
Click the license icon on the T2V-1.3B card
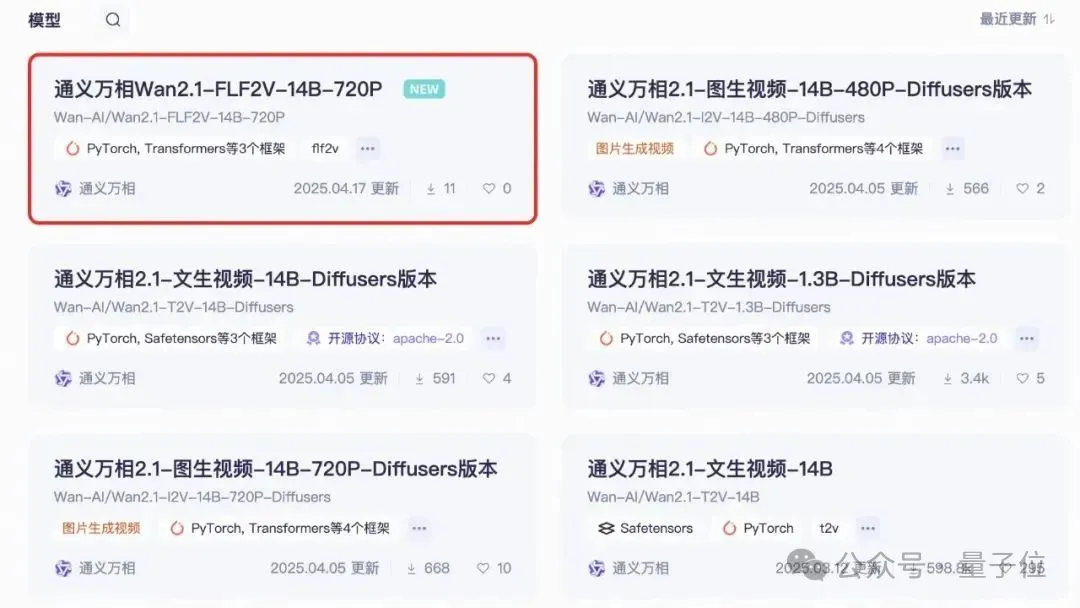coord(847,338)
